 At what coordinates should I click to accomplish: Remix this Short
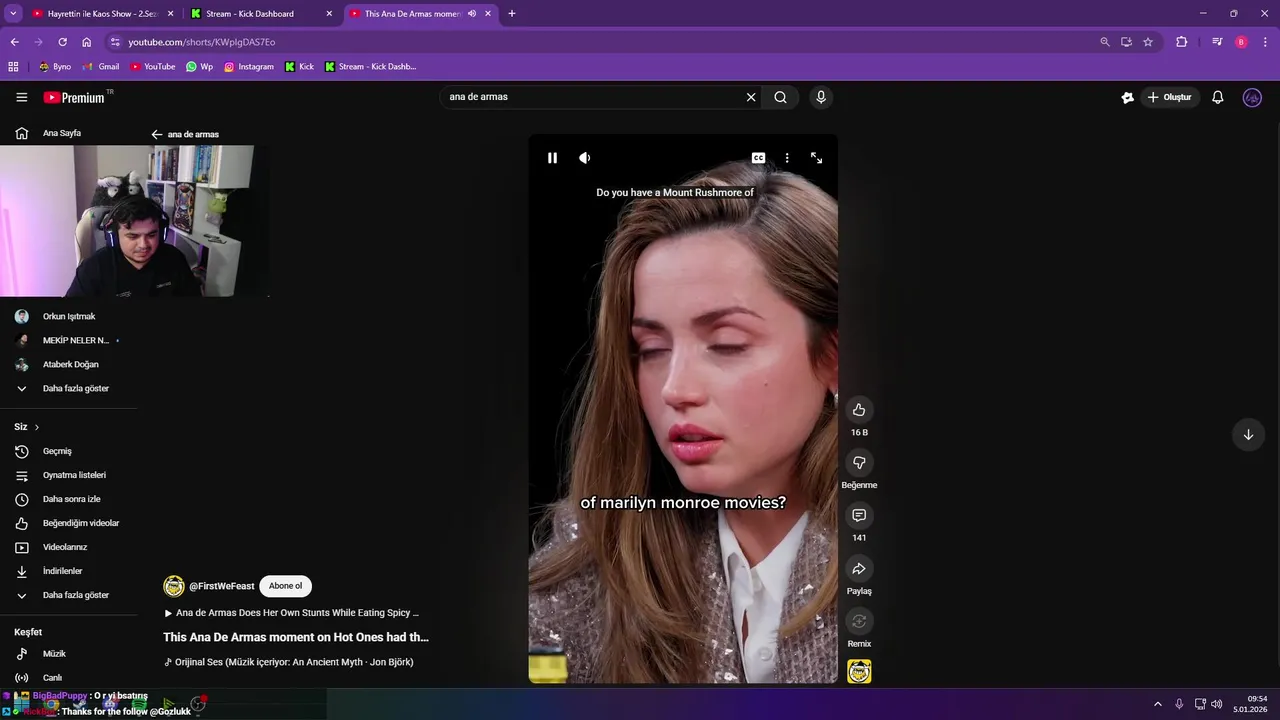[859, 622]
